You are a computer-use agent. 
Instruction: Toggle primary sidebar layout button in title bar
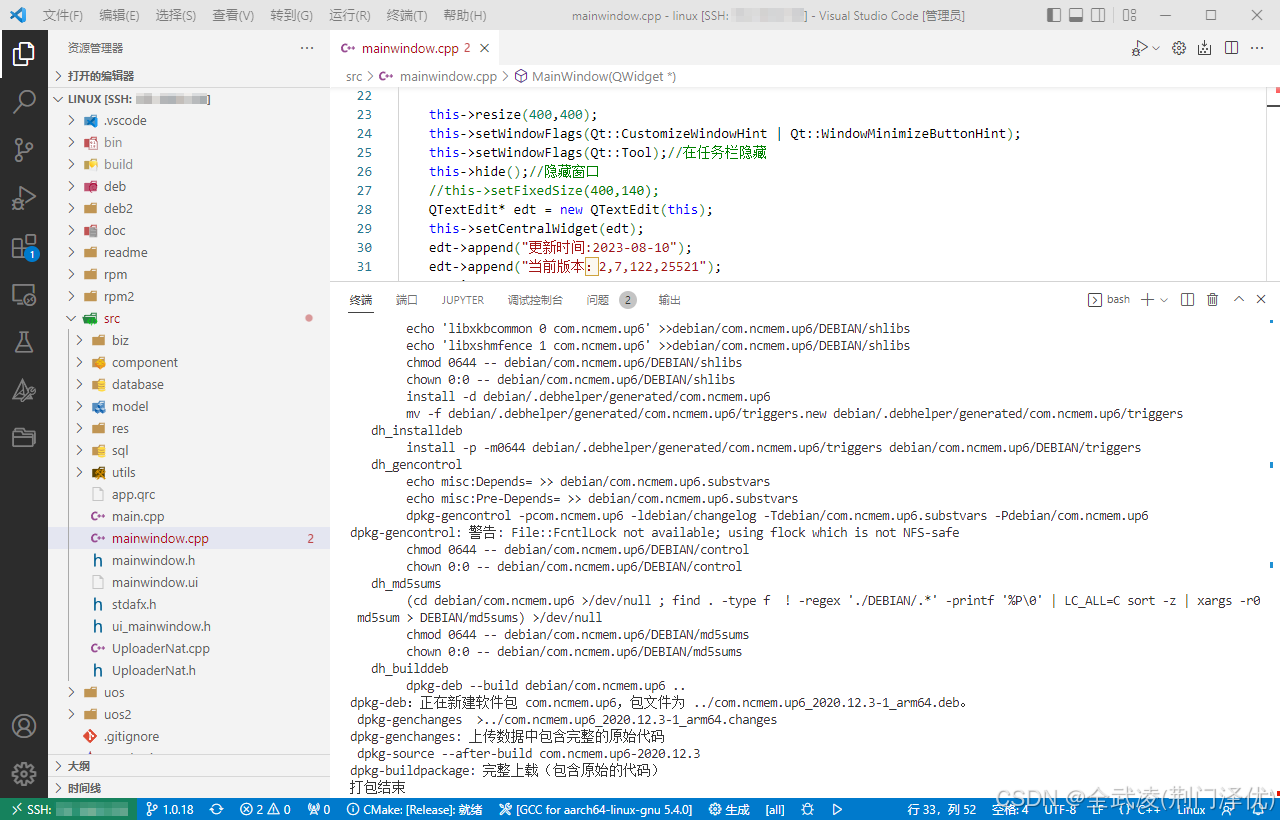coord(1054,15)
